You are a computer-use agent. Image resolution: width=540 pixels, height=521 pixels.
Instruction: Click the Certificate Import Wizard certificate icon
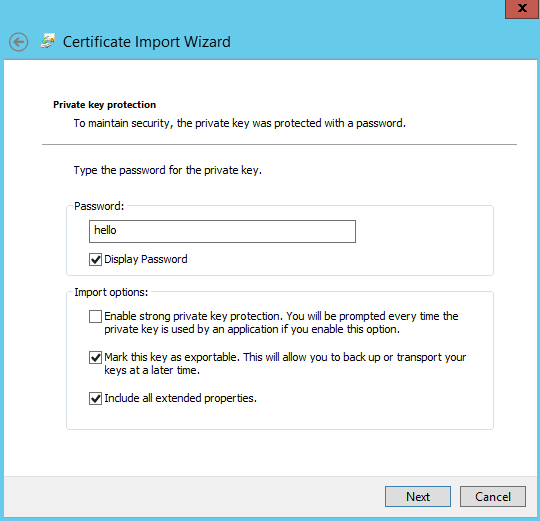pos(48,41)
